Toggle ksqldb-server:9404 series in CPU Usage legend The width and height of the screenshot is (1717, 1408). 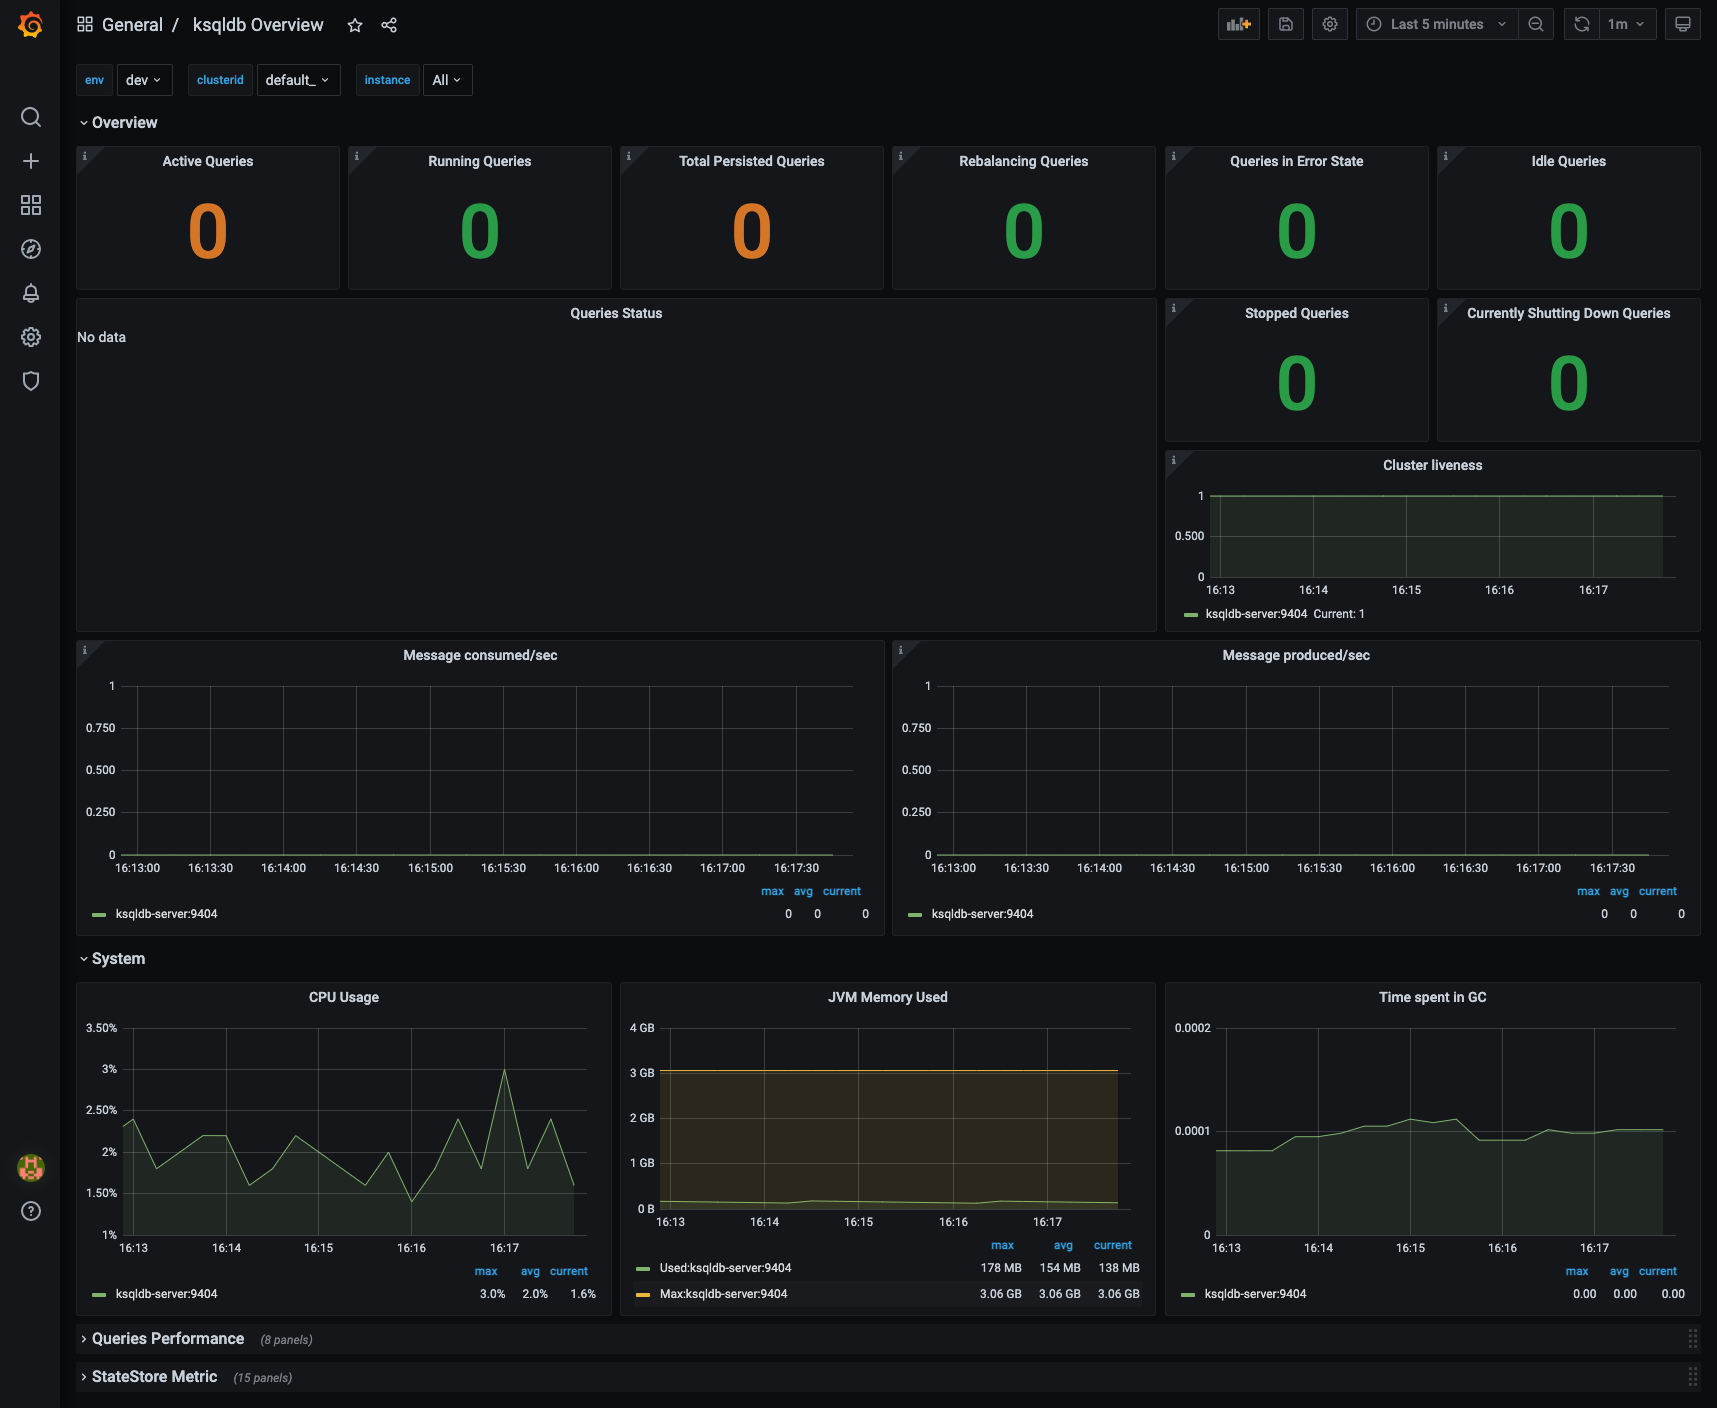point(166,1294)
